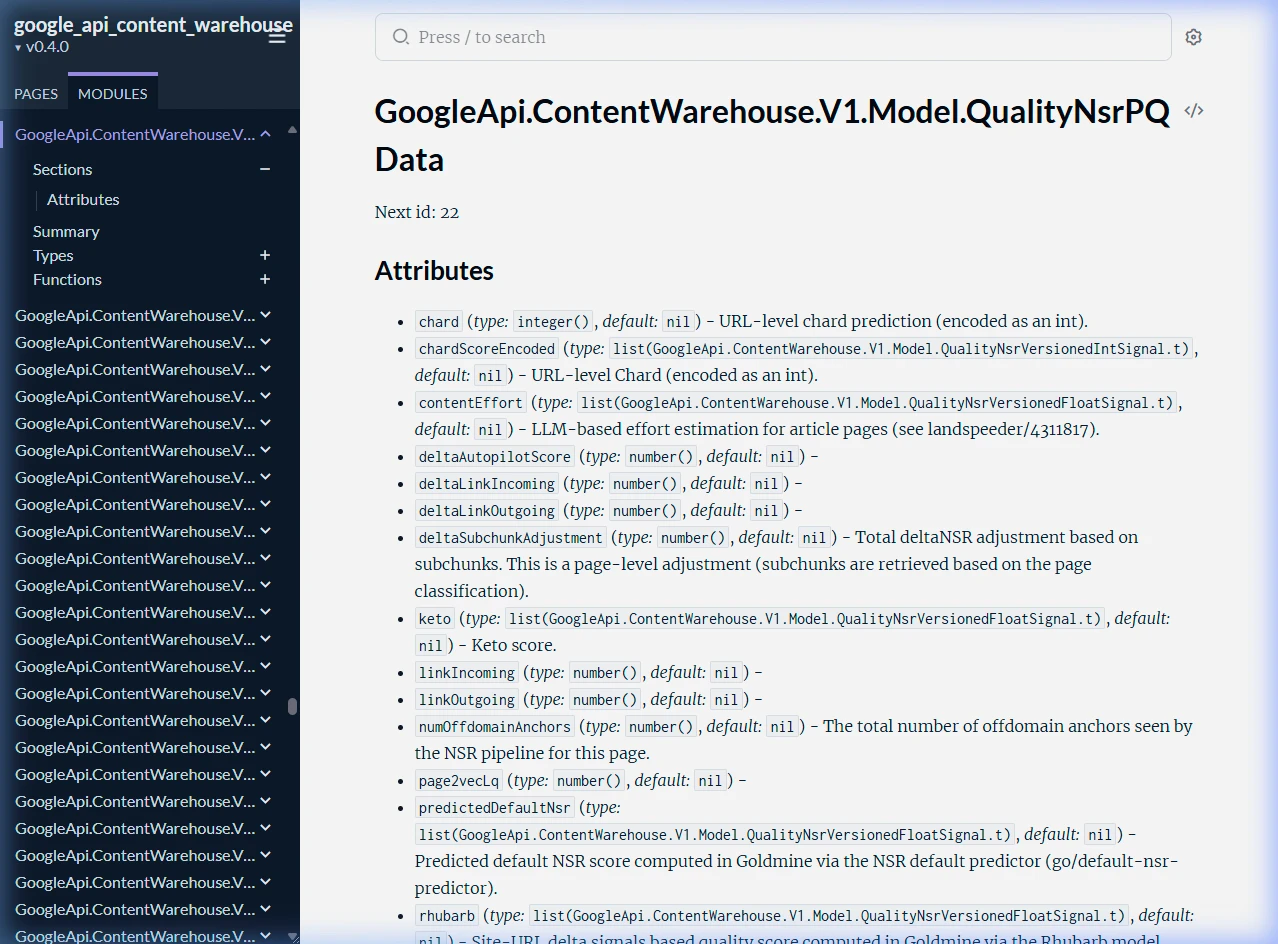Click the sidebar scrollbar up arrow

(x=292, y=129)
